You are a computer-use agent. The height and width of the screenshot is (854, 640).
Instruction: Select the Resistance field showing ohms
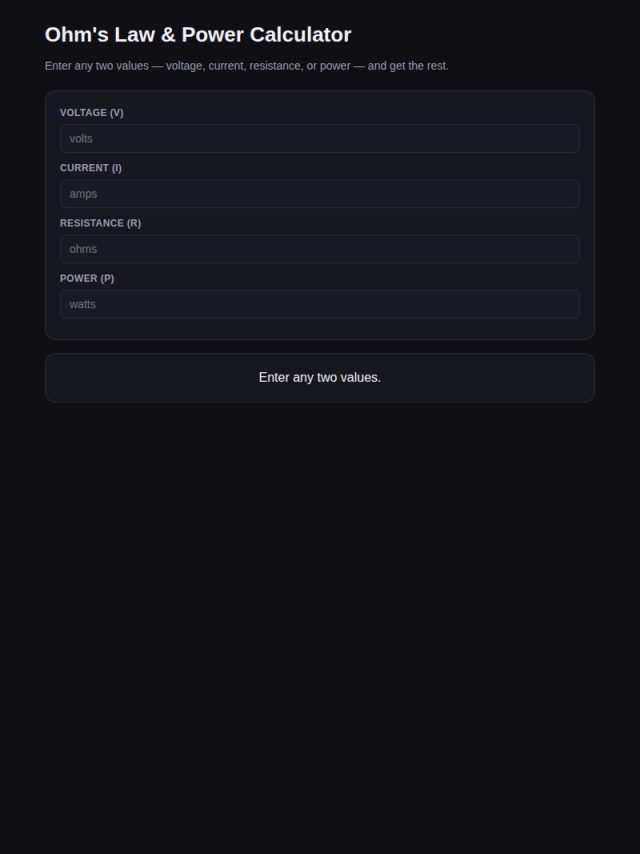320,249
